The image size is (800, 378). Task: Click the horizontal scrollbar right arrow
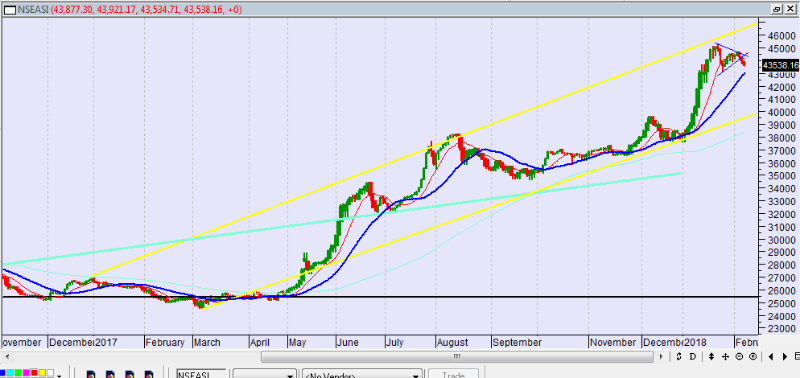[x=662, y=357]
